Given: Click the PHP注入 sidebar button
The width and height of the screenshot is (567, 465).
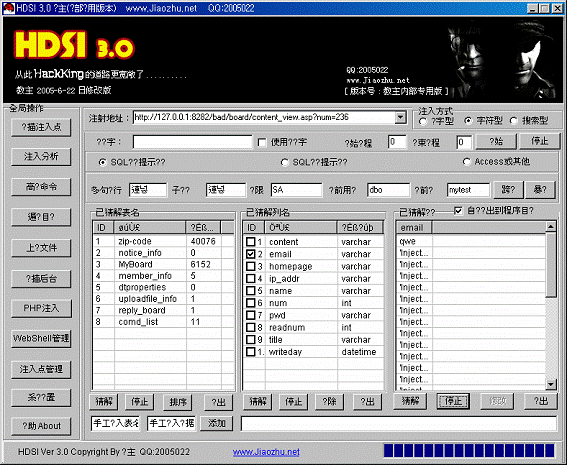Looking at the screenshot, I should tap(41, 308).
